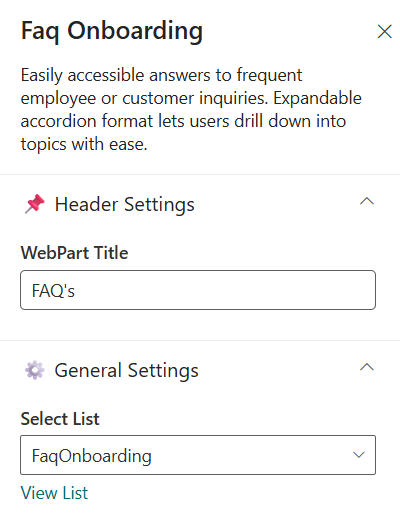This screenshot has height=521, width=400.
Task: Open the View List link
Action: (54, 493)
